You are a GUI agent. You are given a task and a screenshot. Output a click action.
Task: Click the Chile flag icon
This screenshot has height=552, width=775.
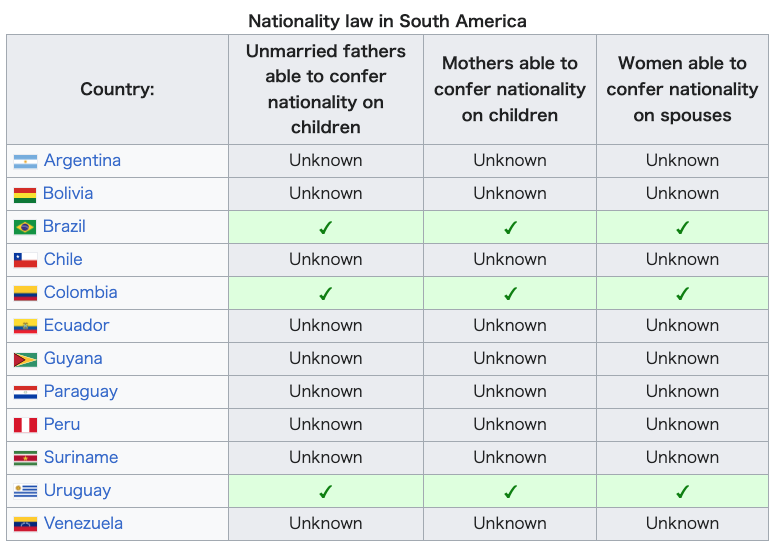pyautogui.click(x=25, y=260)
